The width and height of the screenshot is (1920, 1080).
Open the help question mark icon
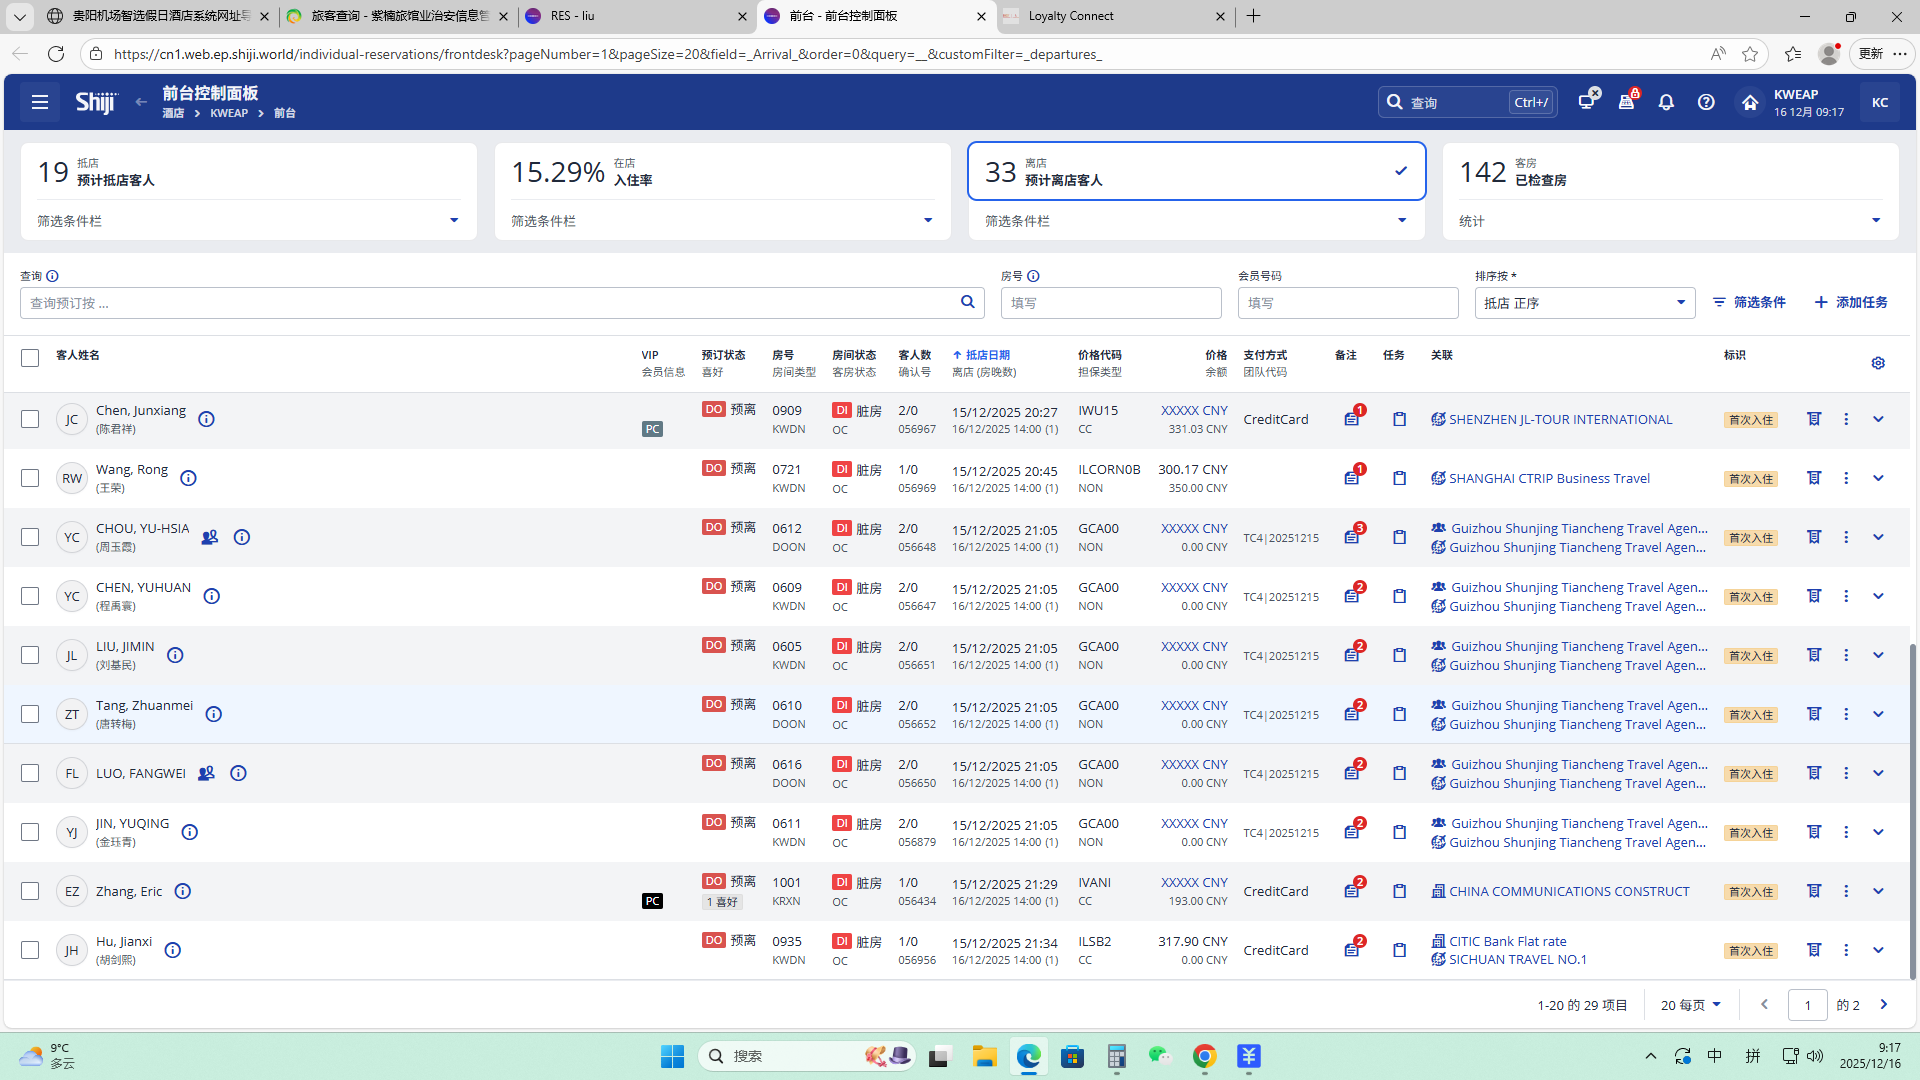pos(1706,102)
